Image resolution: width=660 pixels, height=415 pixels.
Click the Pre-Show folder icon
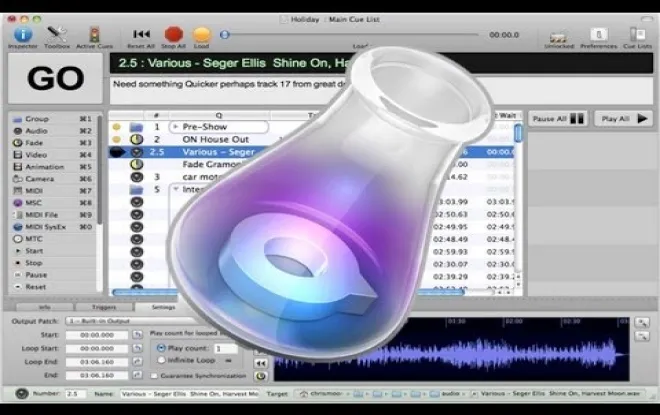(136, 127)
